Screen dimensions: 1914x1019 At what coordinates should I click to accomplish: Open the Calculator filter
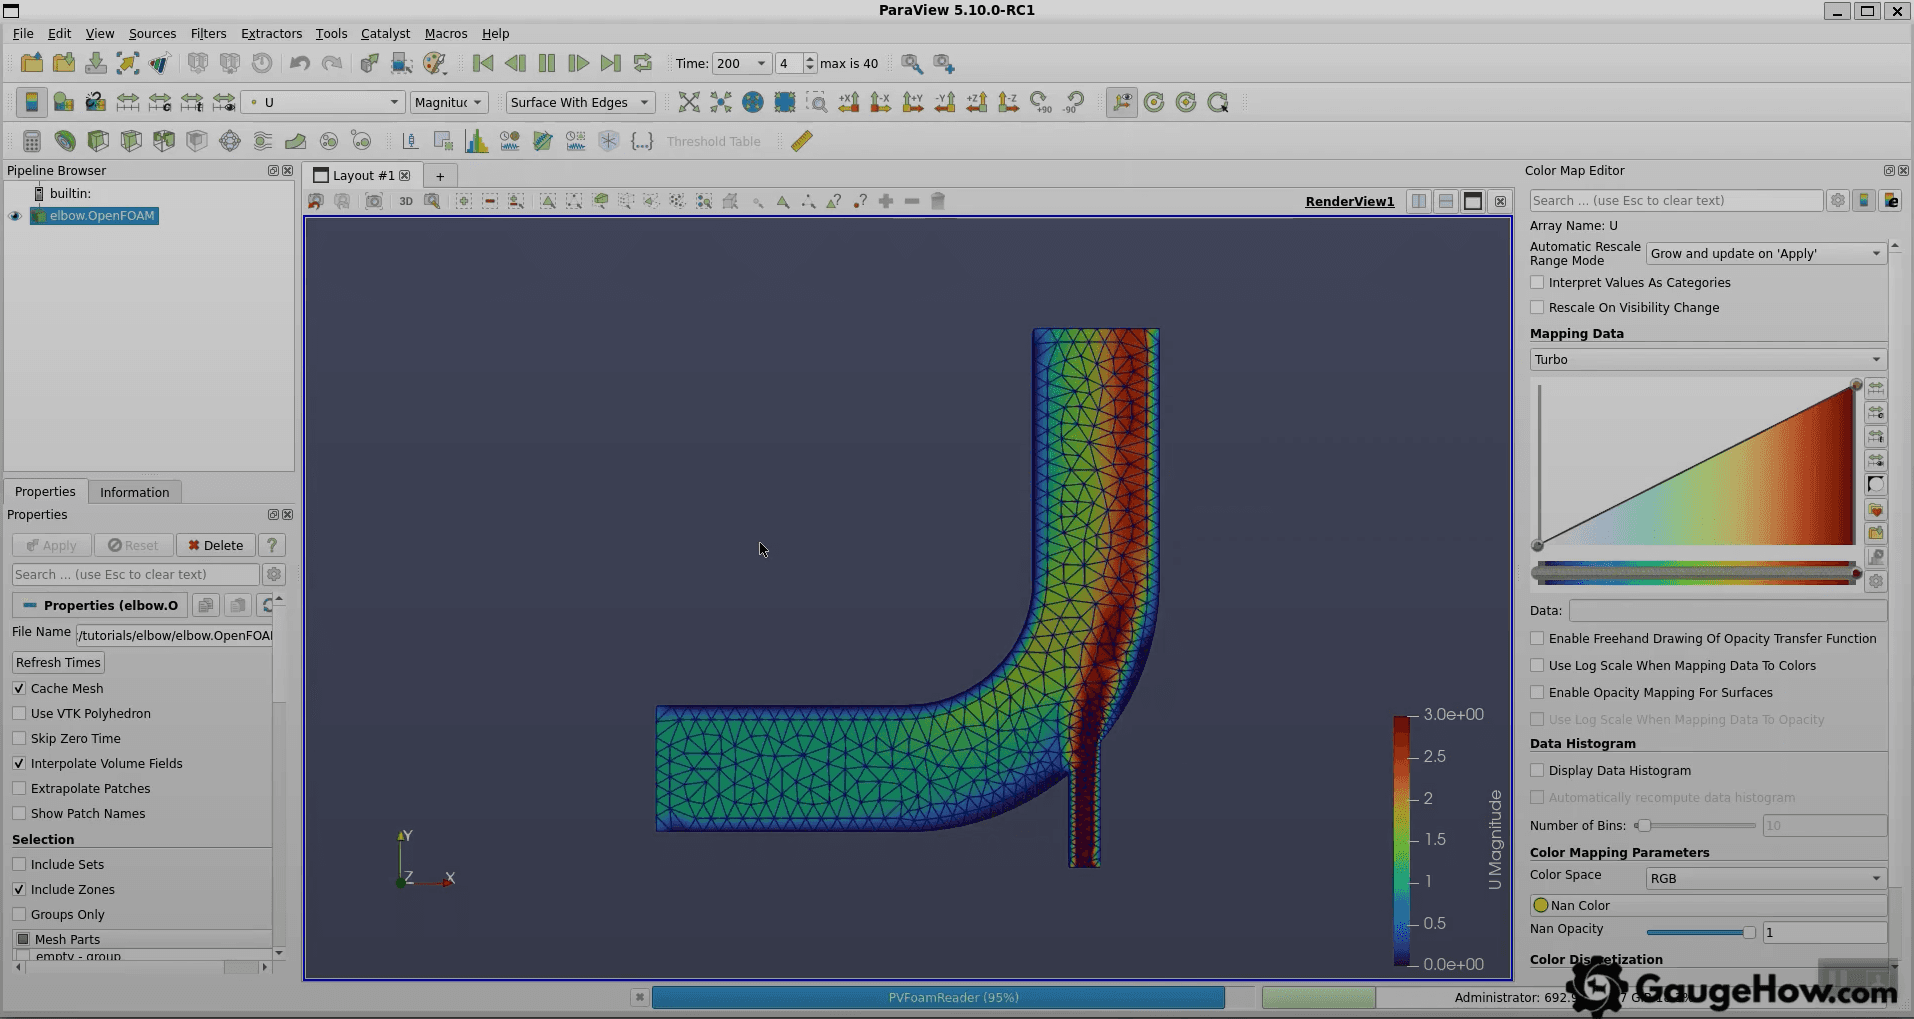point(31,140)
